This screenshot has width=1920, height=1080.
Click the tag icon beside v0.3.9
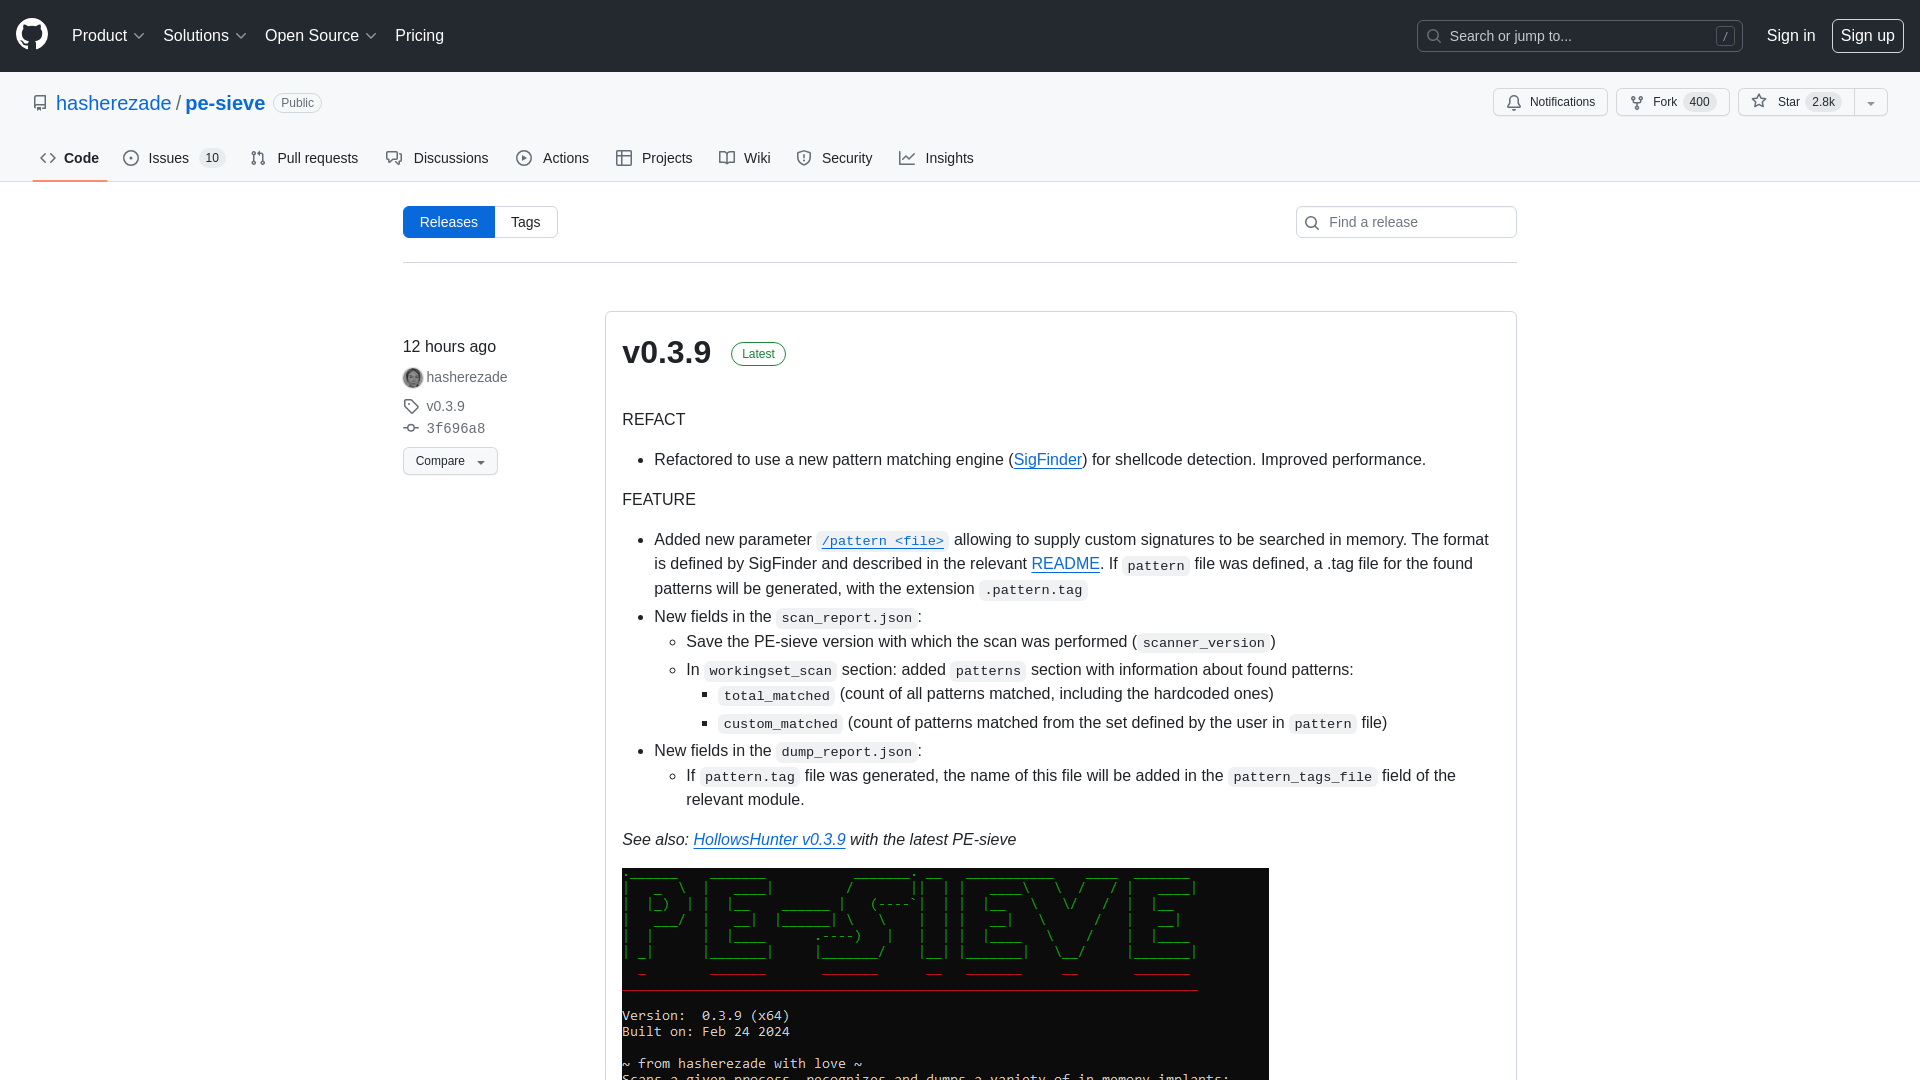[x=411, y=406]
